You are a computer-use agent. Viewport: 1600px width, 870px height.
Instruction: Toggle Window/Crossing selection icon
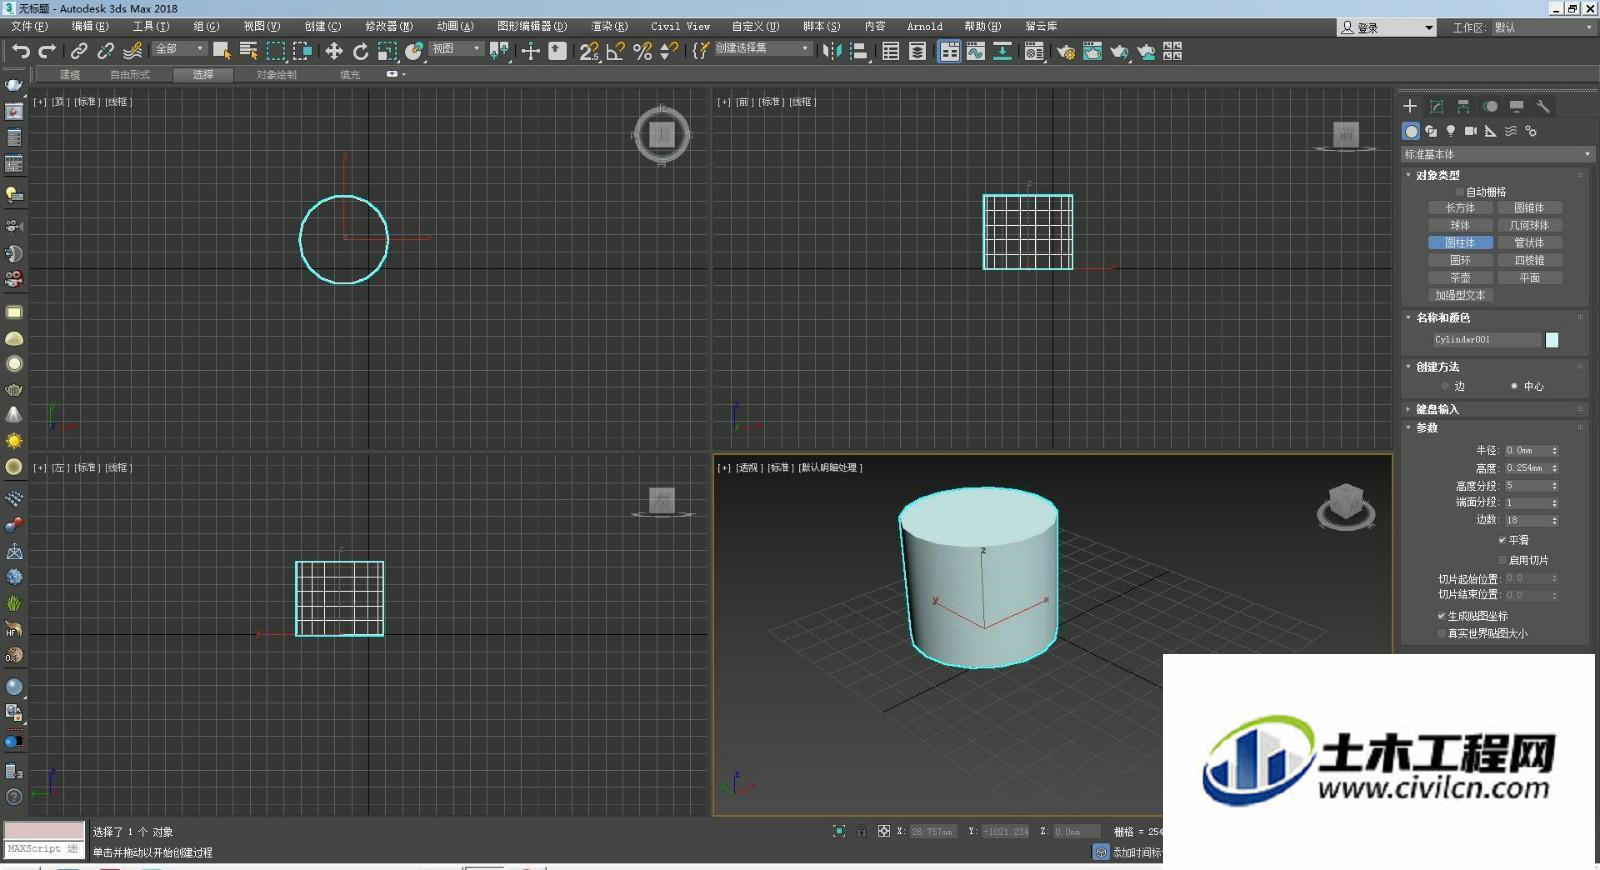(302, 51)
